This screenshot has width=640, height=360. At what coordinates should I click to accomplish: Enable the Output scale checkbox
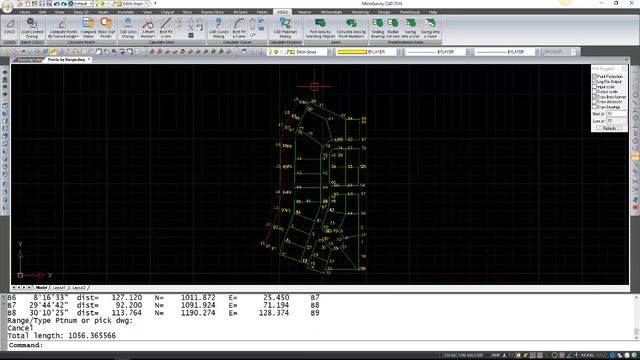pos(594,92)
